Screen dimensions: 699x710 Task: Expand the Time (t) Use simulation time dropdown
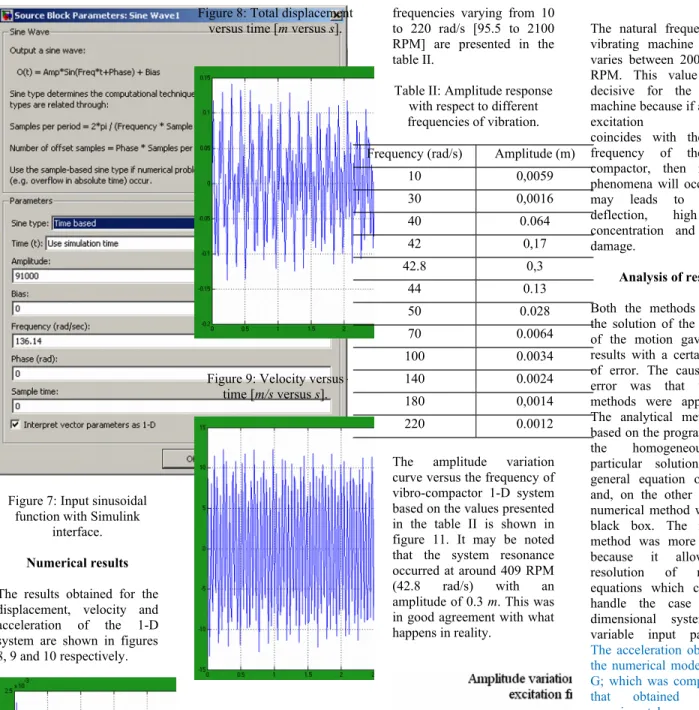click(120, 243)
